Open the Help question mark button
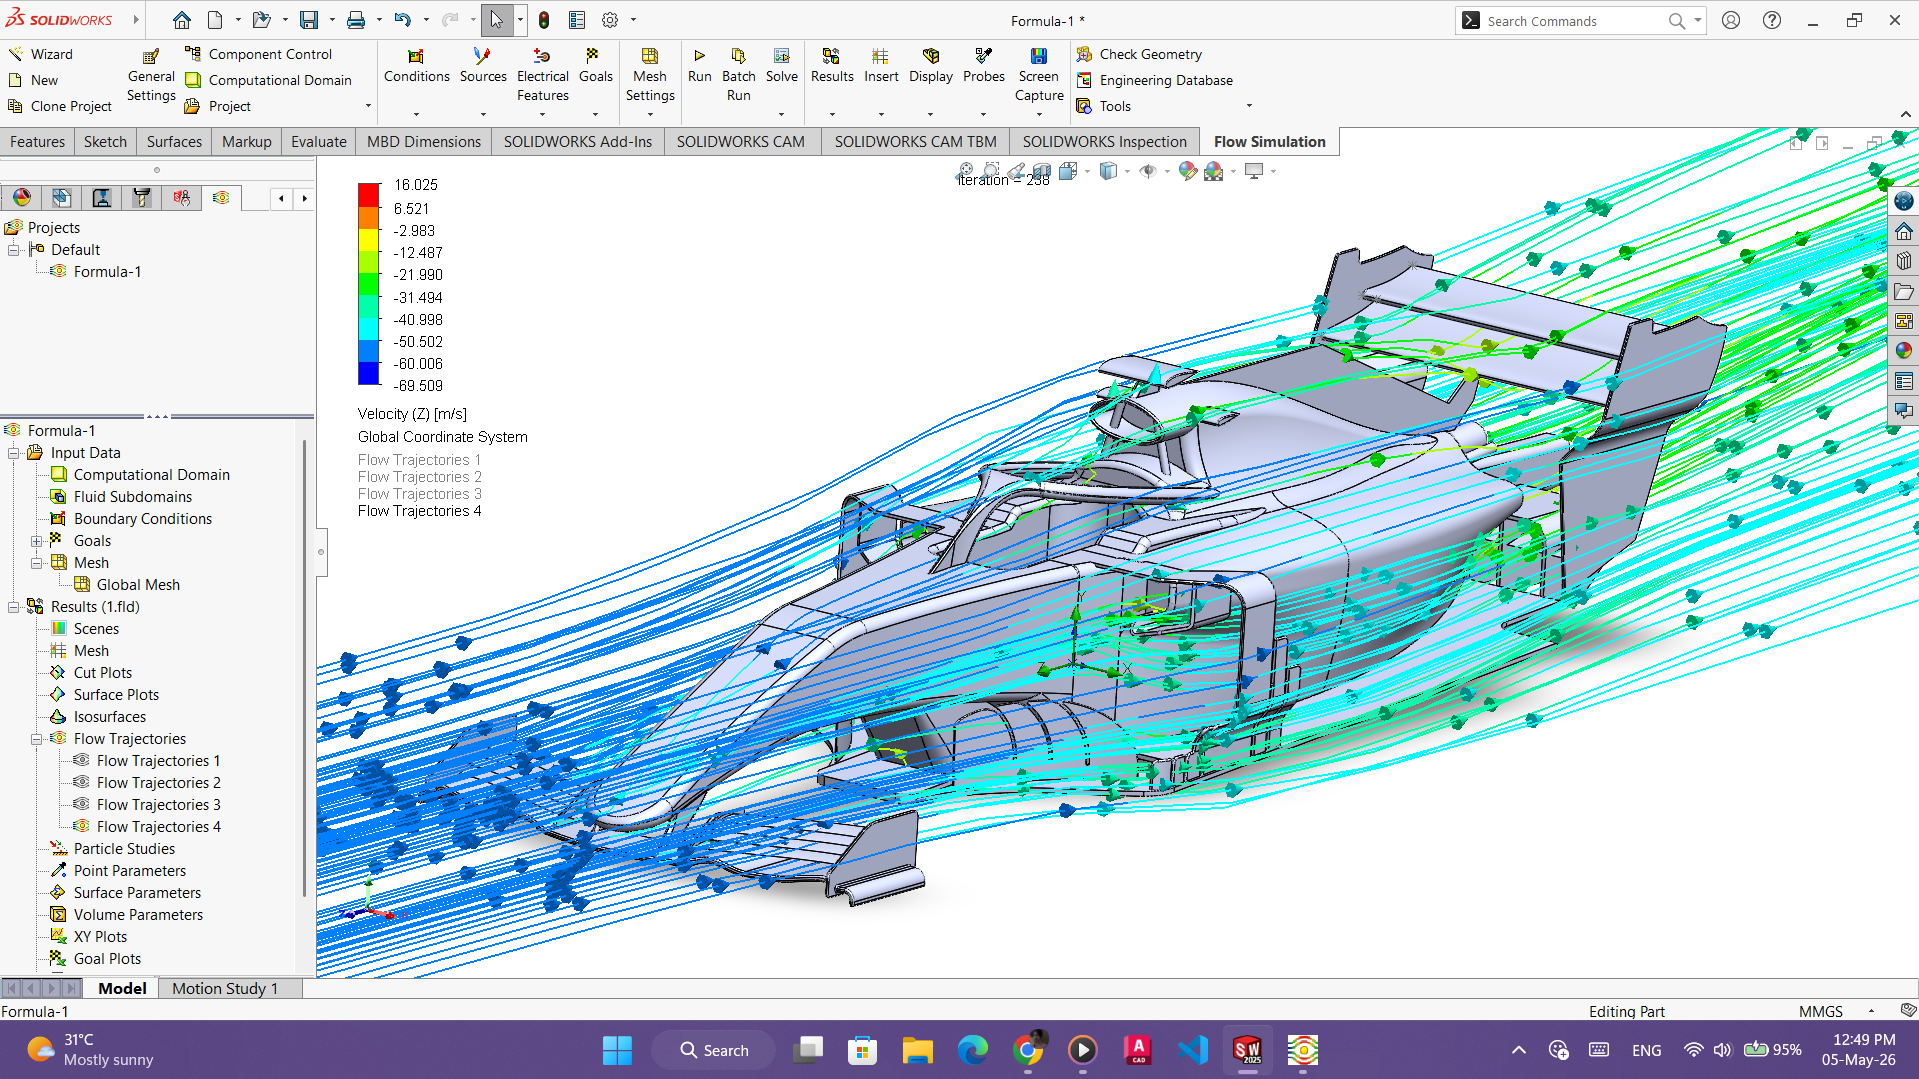This screenshot has width=1919, height=1079. click(1772, 20)
